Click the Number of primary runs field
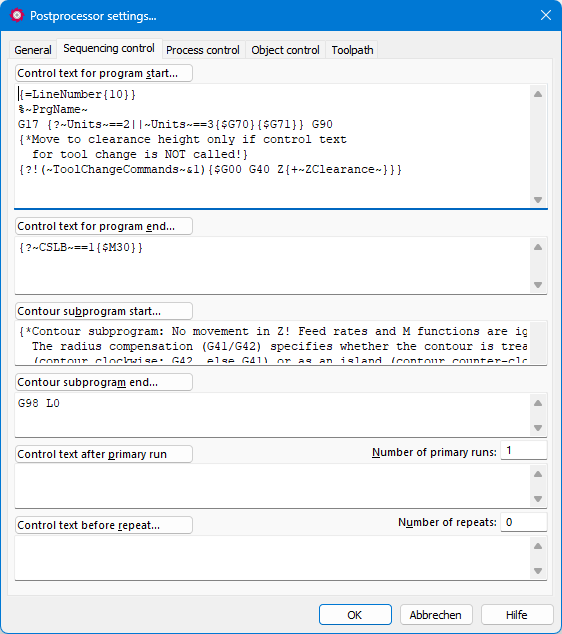Screen dimensions: 562x634 [x=524, y=450]
